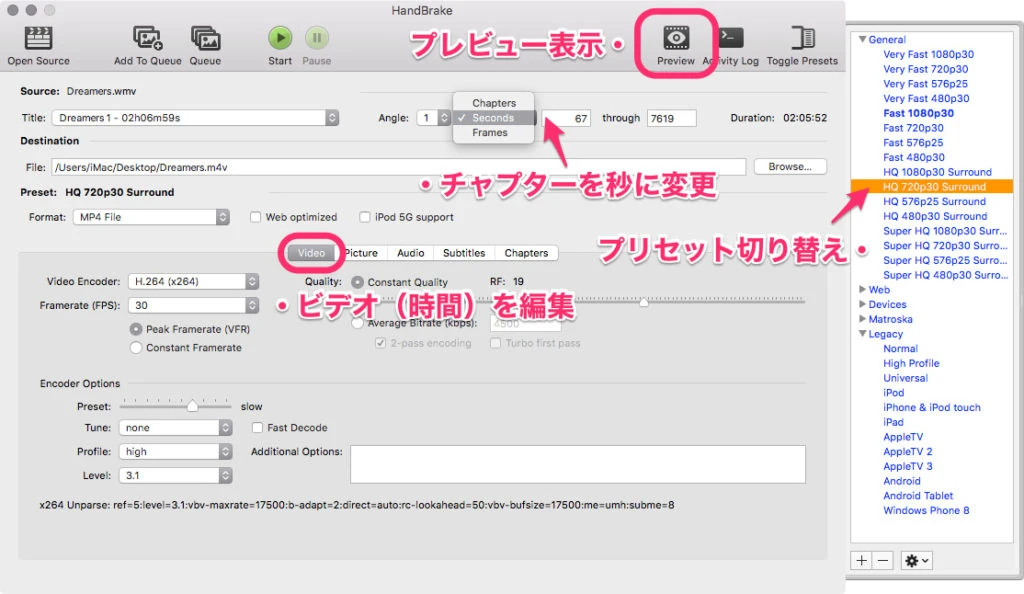
Task: Toggle the Turbo first pass checkbox
Action: (496, 343)
